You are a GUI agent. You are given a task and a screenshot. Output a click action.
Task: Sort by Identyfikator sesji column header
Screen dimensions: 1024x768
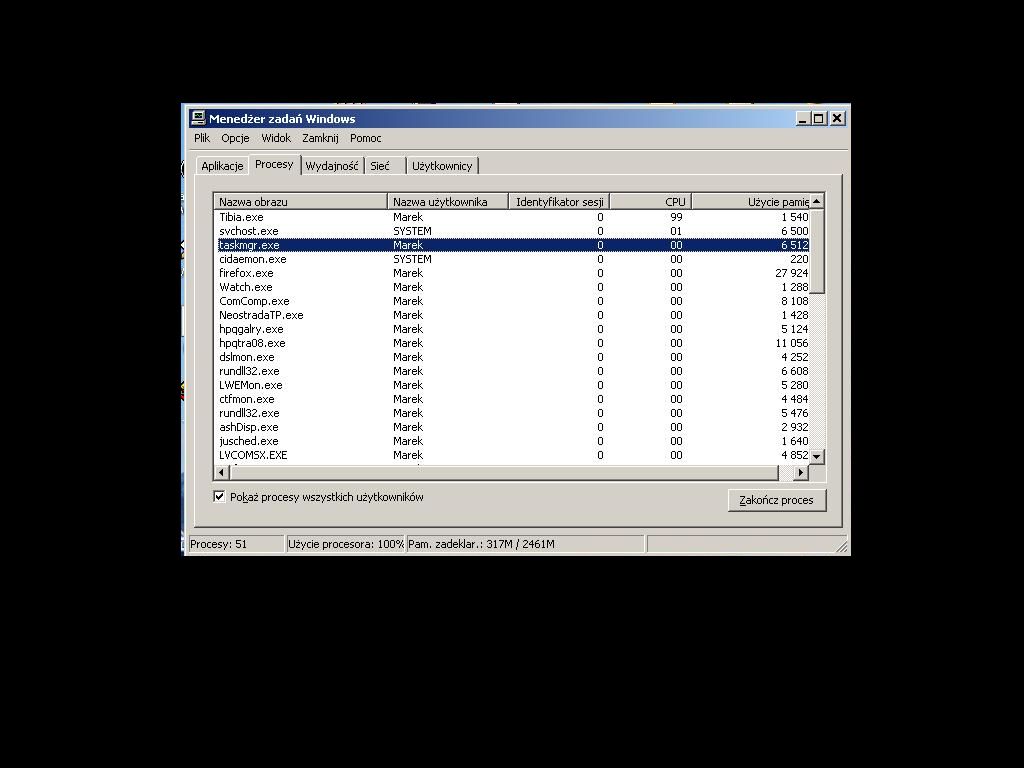tap(559, 202)
